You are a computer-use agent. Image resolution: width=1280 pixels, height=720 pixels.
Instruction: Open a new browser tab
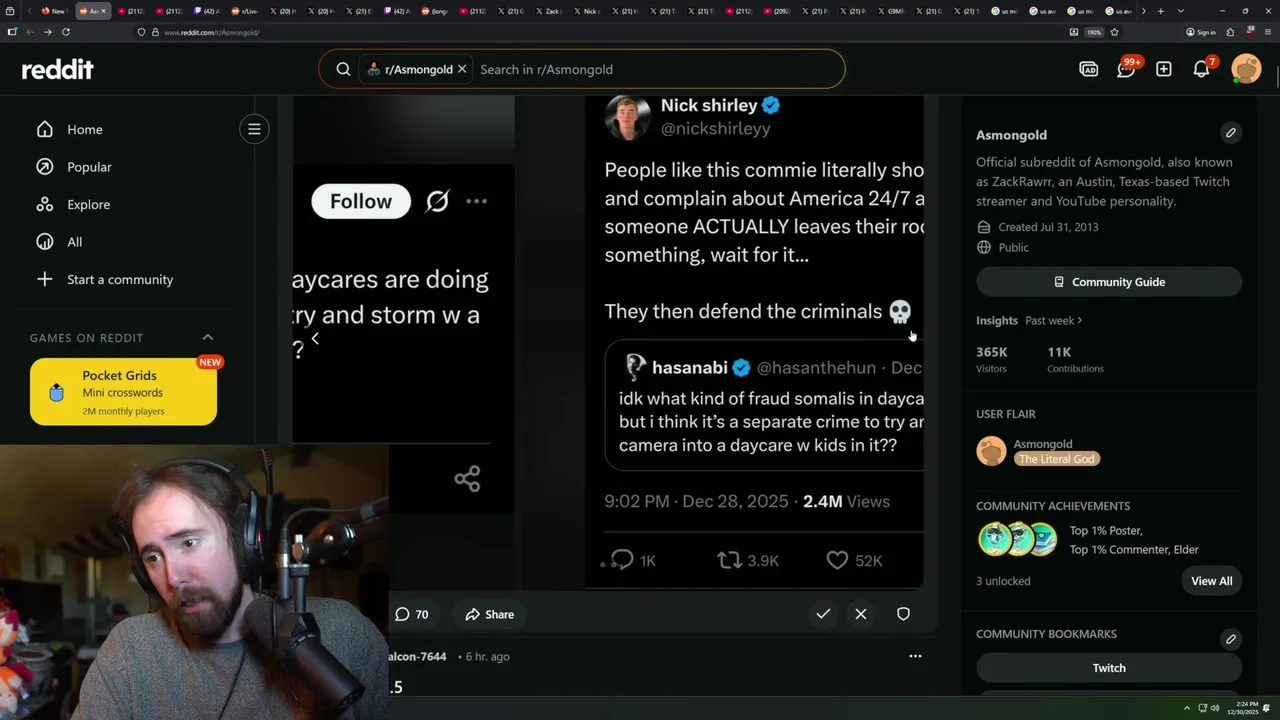1160,11
